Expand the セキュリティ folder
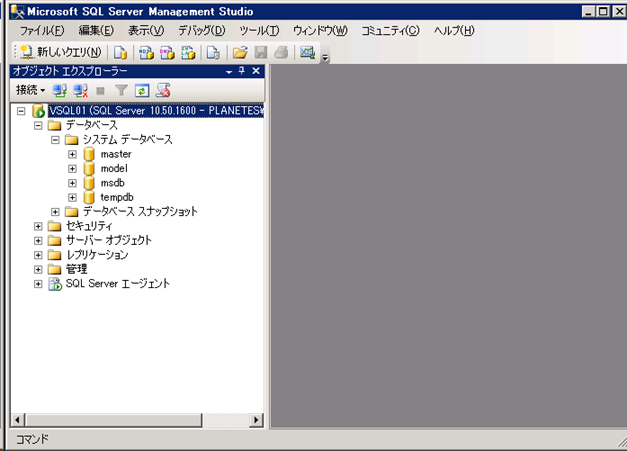This screenshot has height=451, width=627. click(x=38, y=226)
